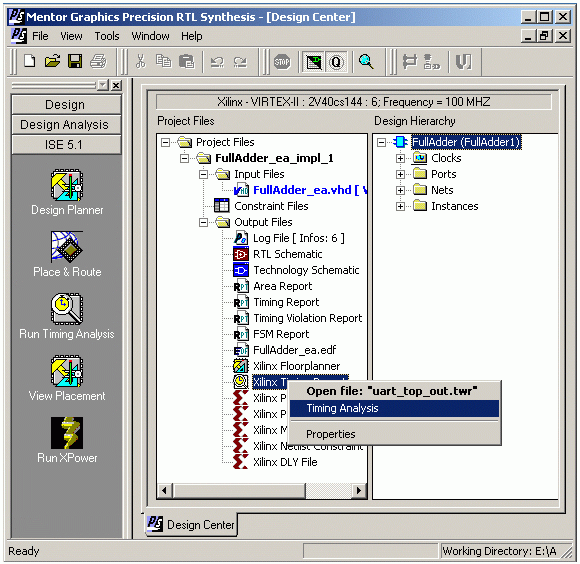This screenshot has width=580, height=564.
Task: Click the Constraint Files table icon
Action: [x=222, y=206]
